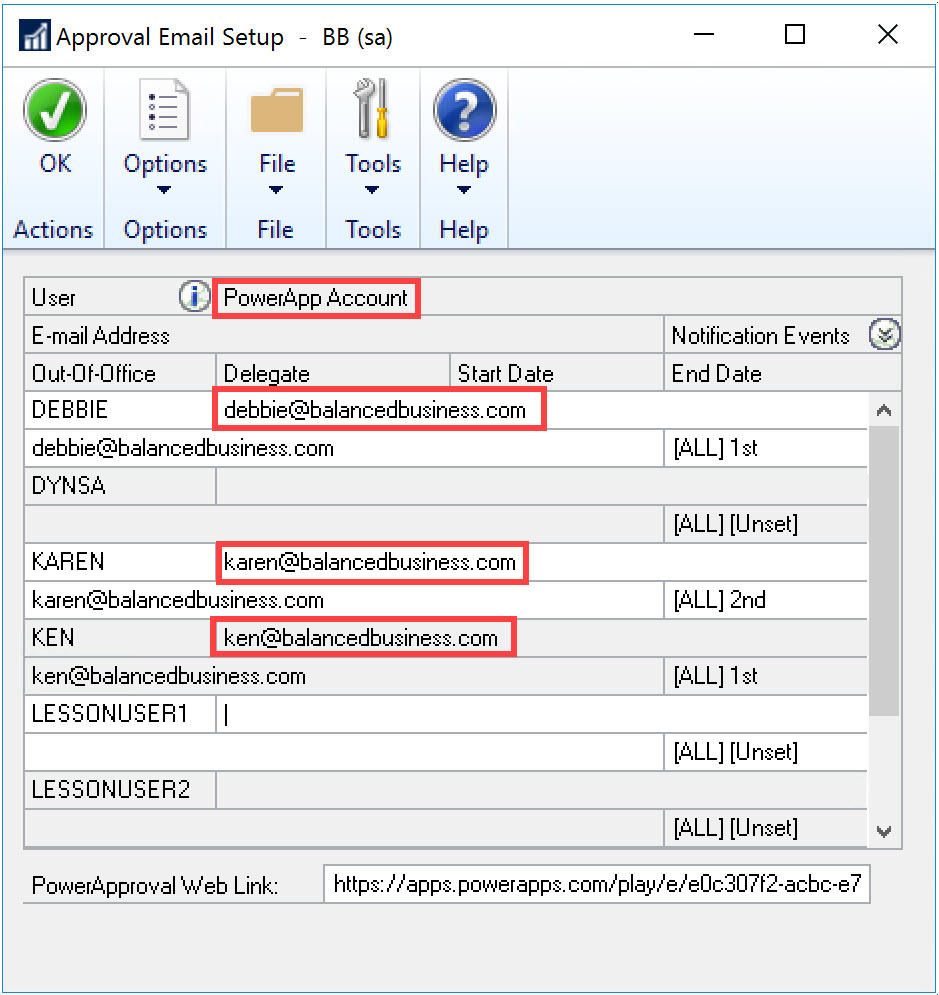Open the File dropdown arrow

pyautogui.click(x=276, y=190)
